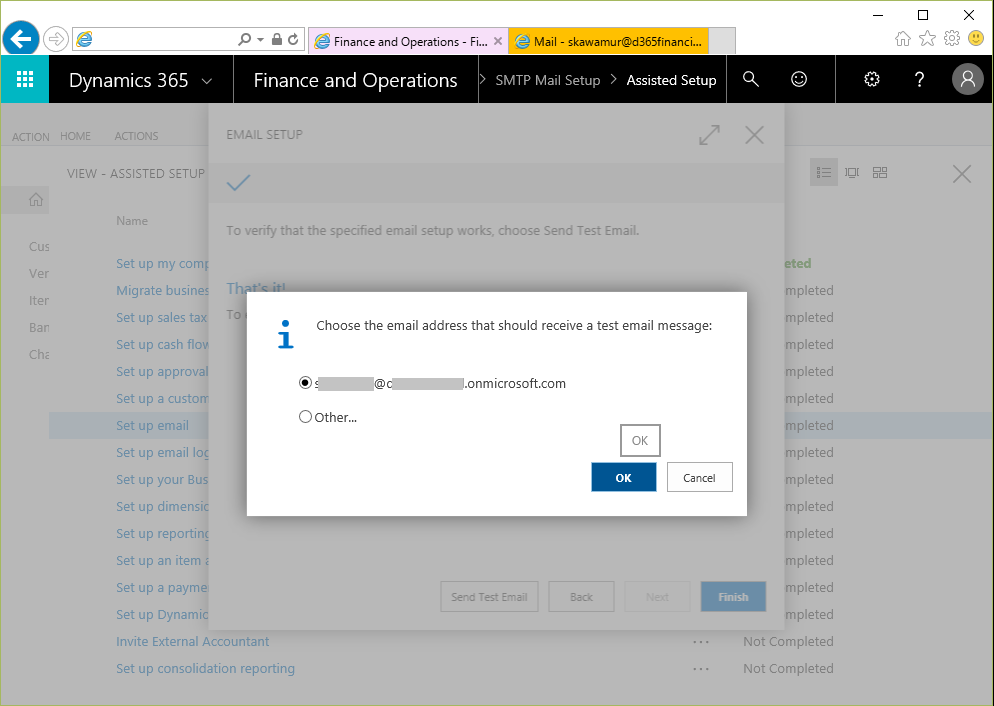Click the address bar search magnifier
Viewport: 994px width, 706px height.
[244, 39]
